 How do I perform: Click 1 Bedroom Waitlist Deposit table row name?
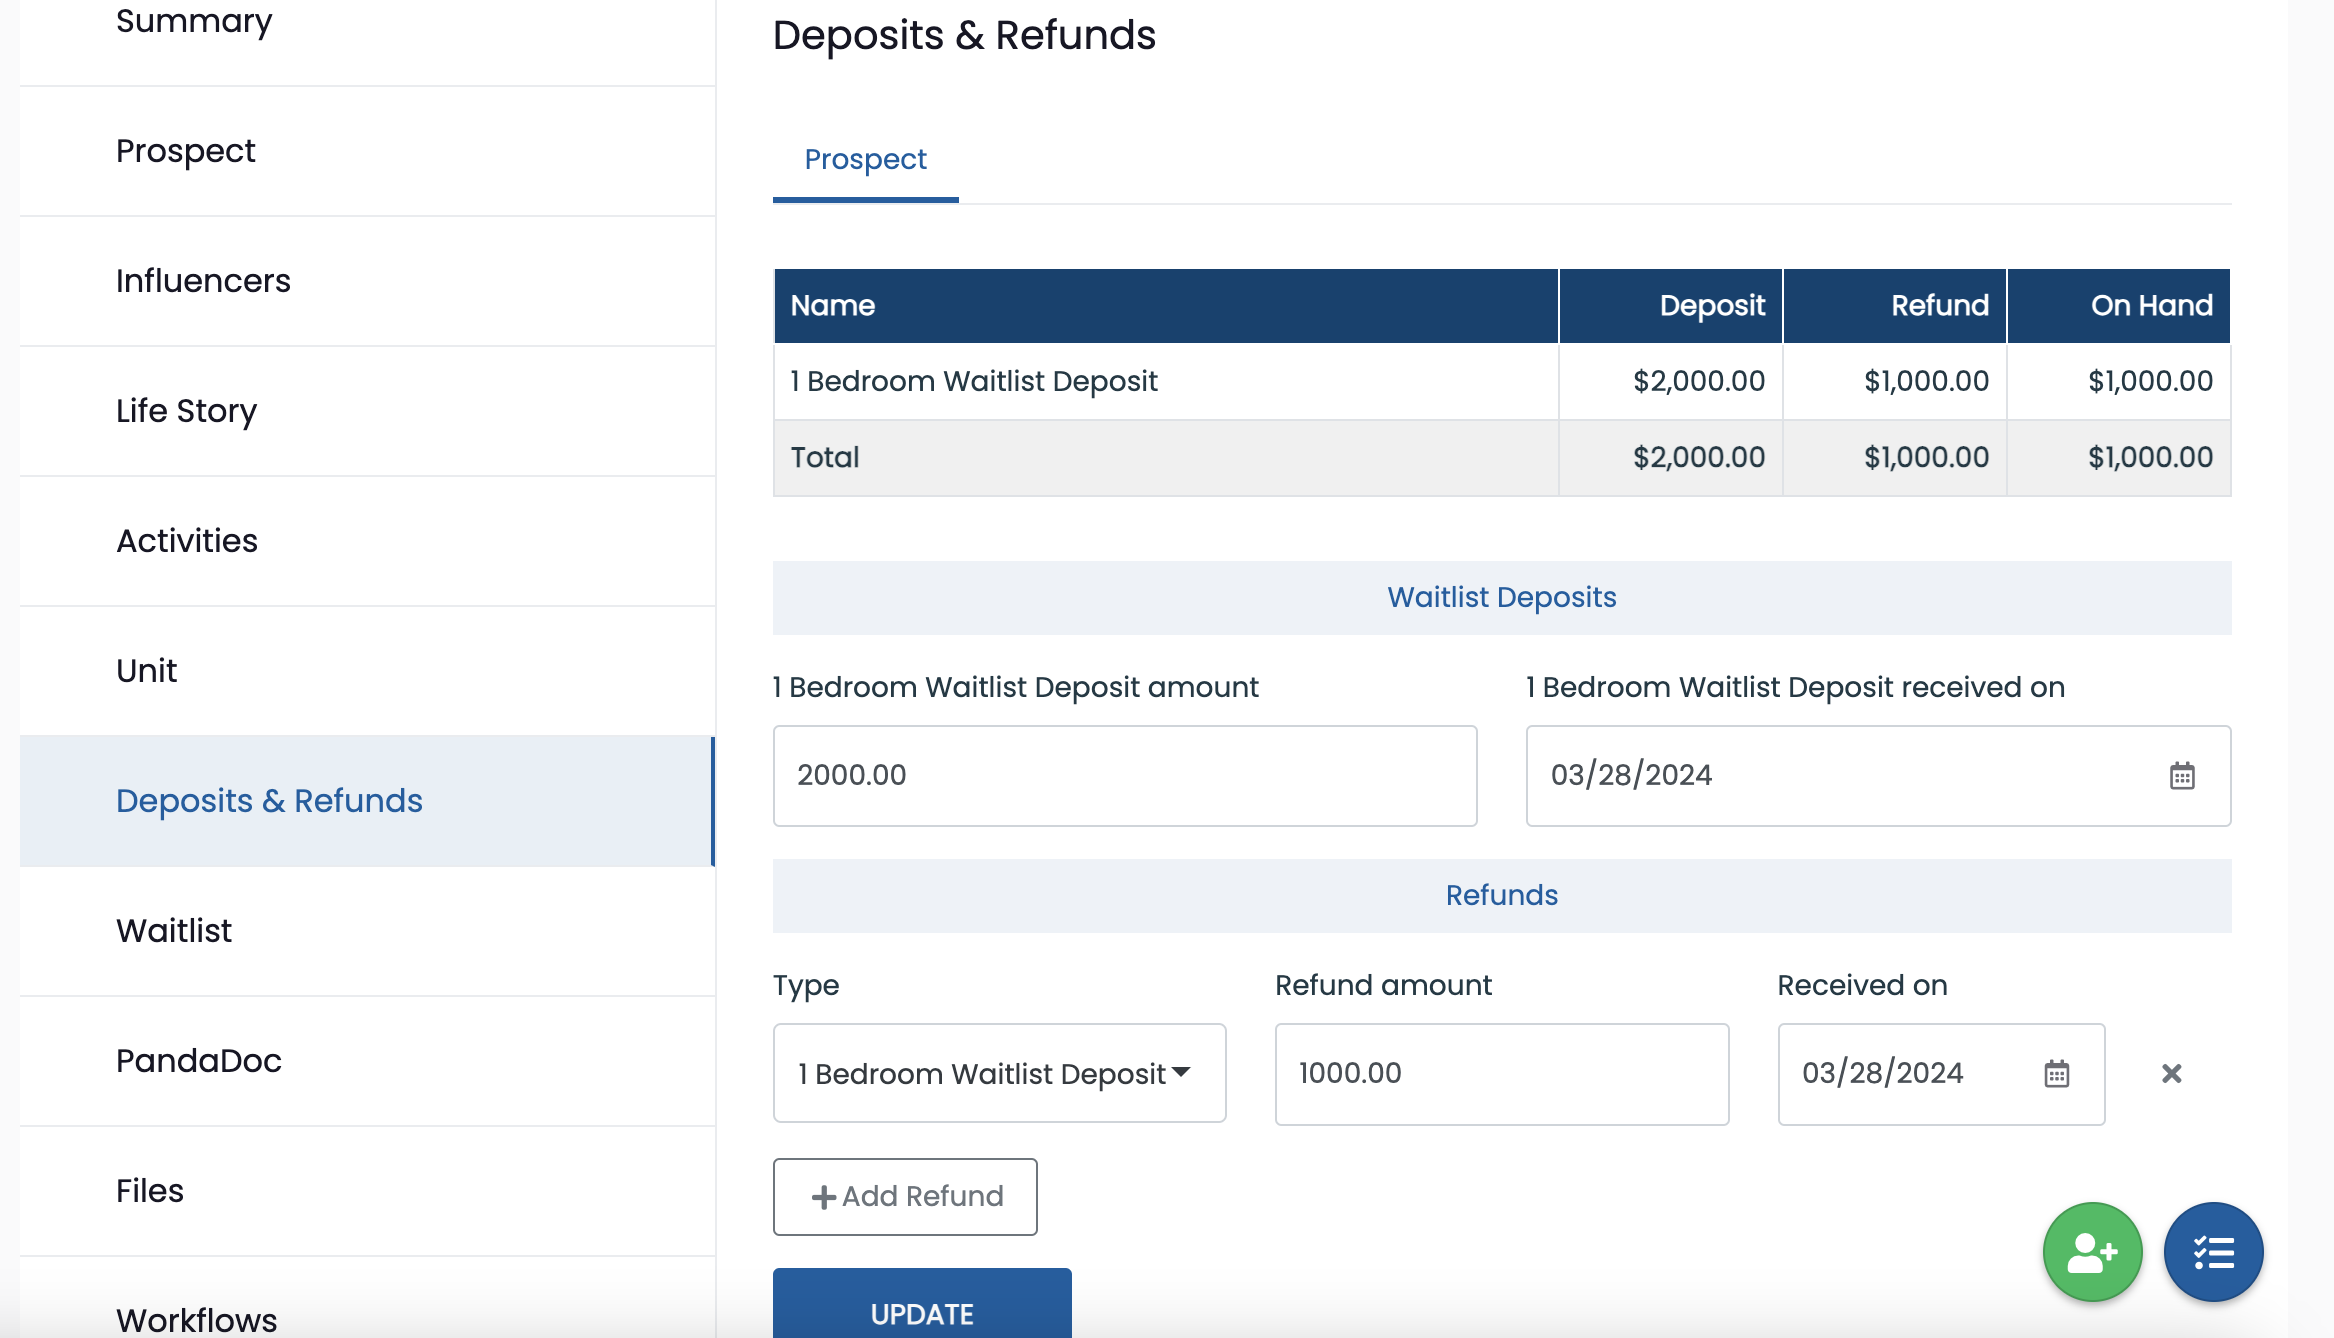click(974, 381)
